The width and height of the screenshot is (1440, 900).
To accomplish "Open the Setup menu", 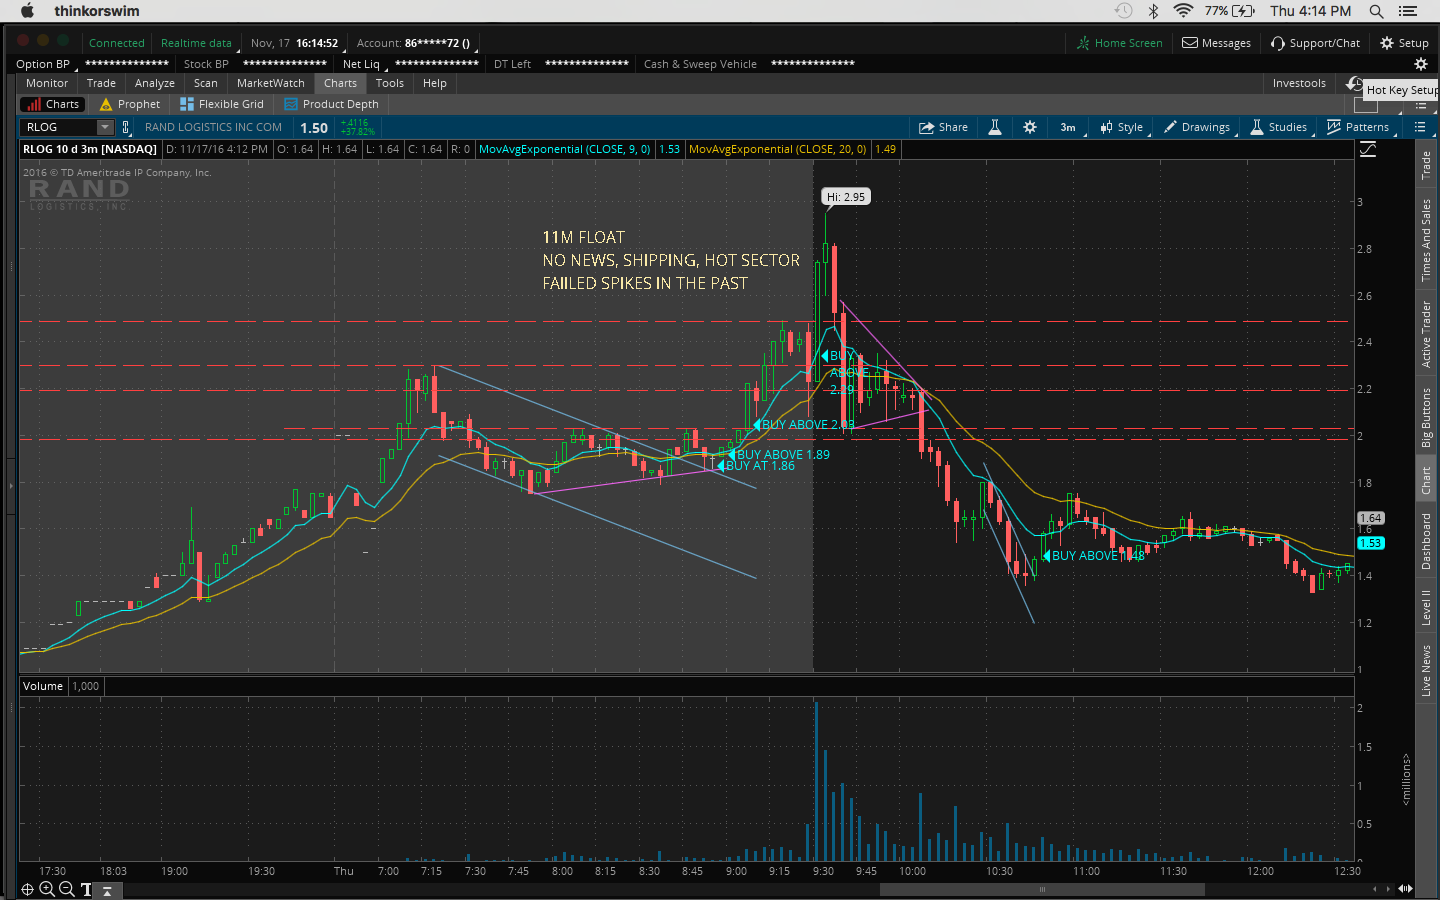I will [1404, 43].
